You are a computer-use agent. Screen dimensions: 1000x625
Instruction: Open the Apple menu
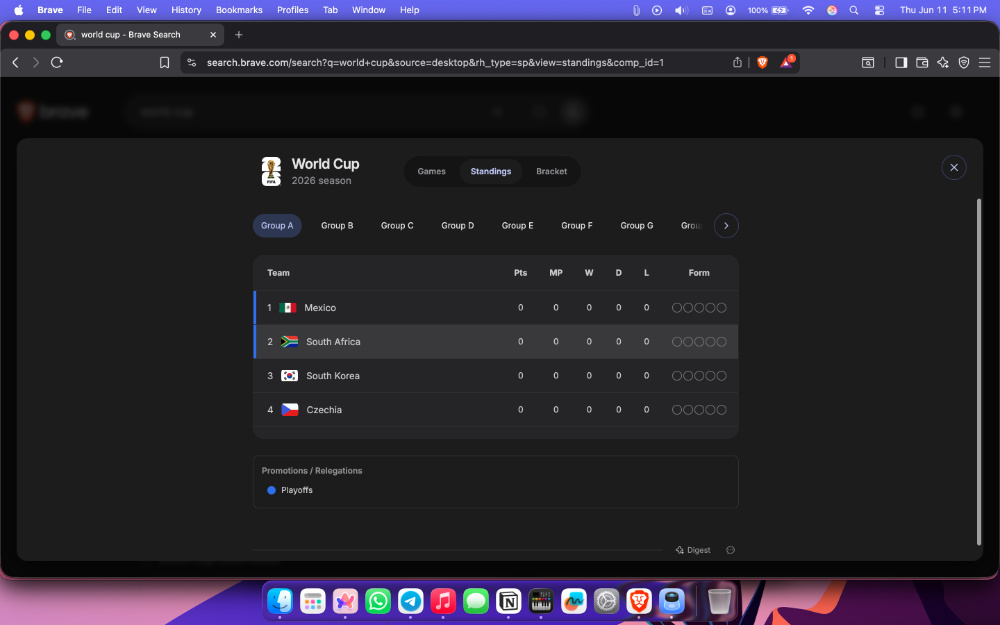click(18, 10)
